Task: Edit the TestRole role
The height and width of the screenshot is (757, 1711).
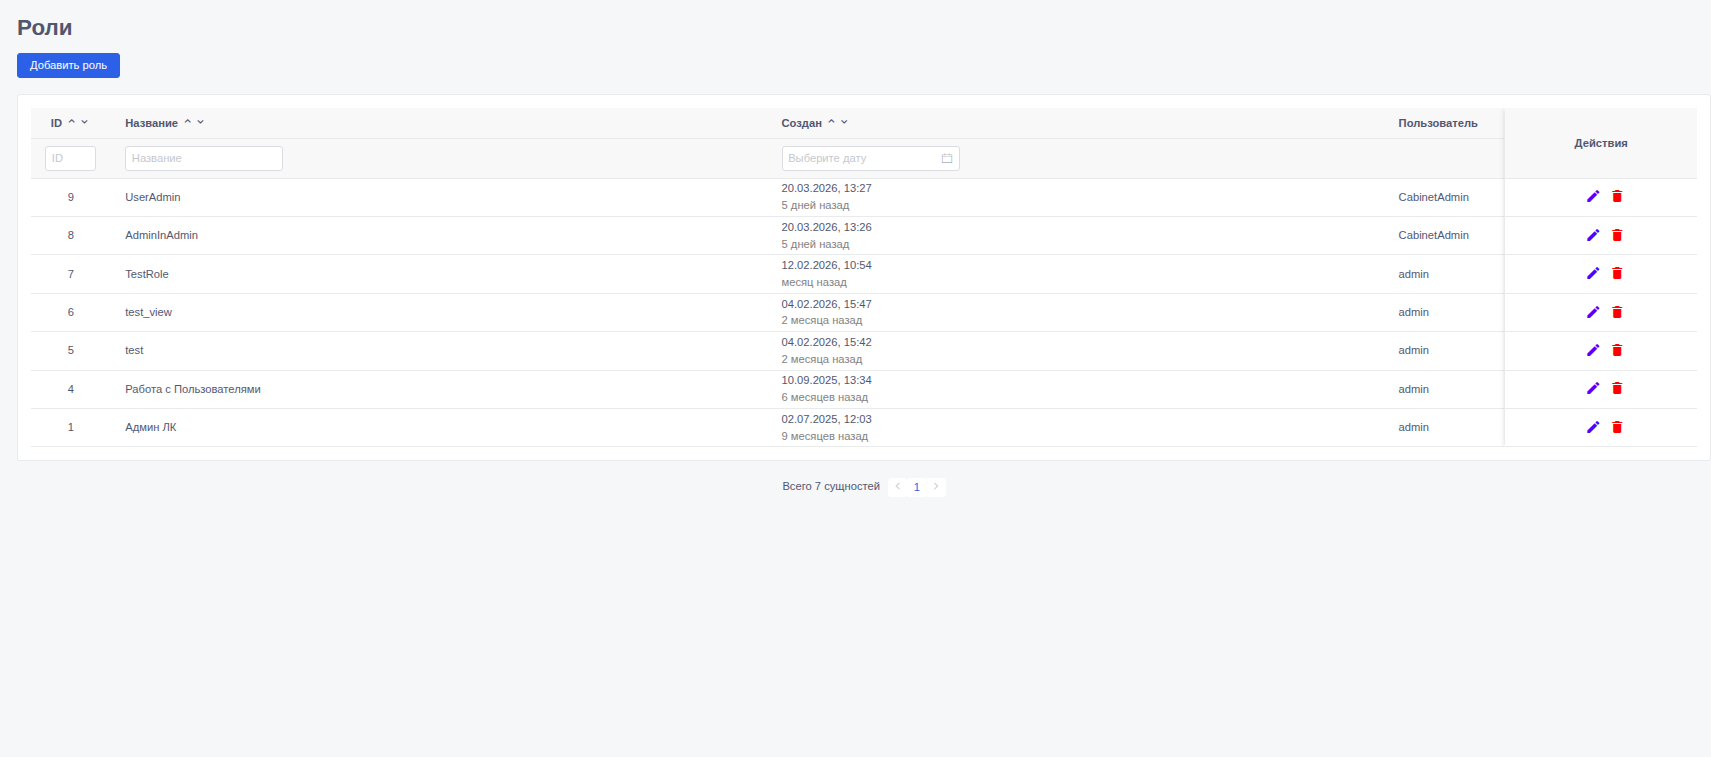Action: 1593,273
